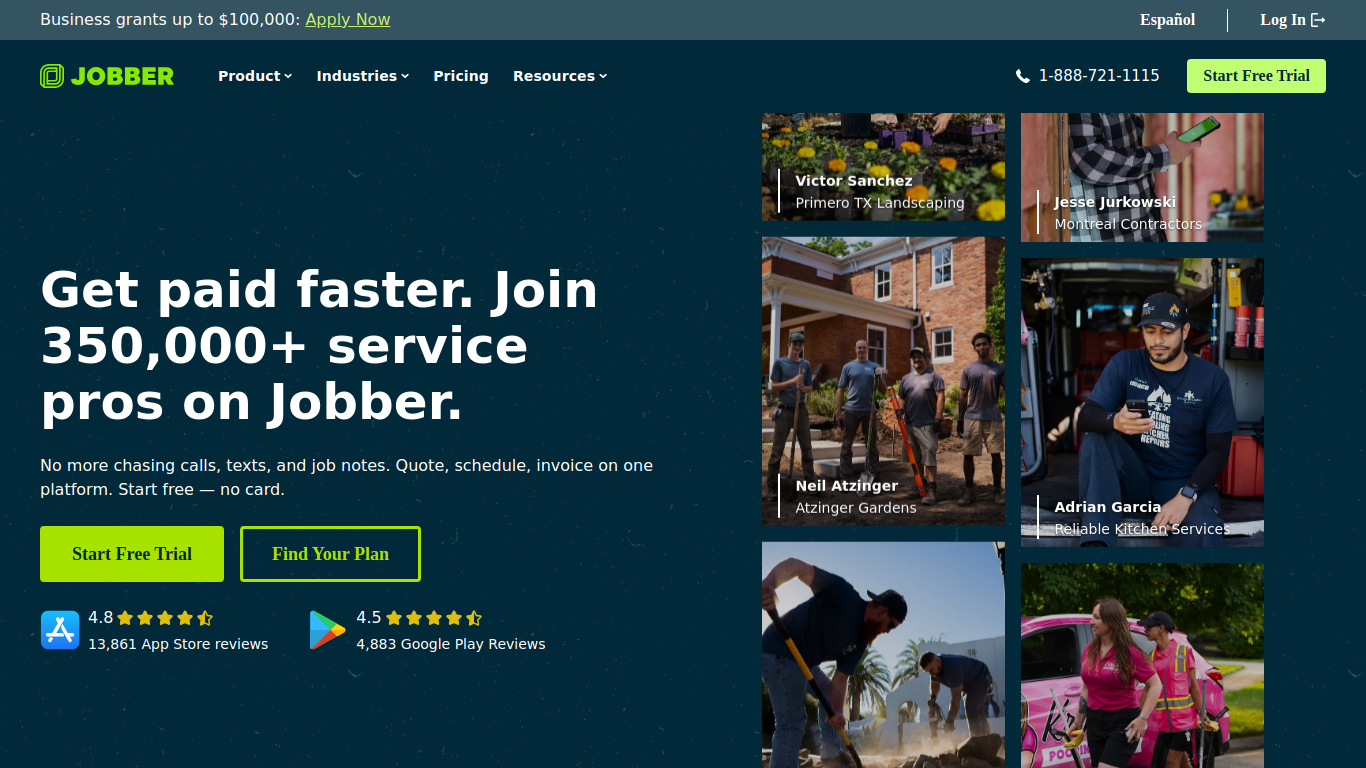The image size is (1366, 768).
Task: Click the Atzinger Gardens caption
Action: (x=856, y=508)
